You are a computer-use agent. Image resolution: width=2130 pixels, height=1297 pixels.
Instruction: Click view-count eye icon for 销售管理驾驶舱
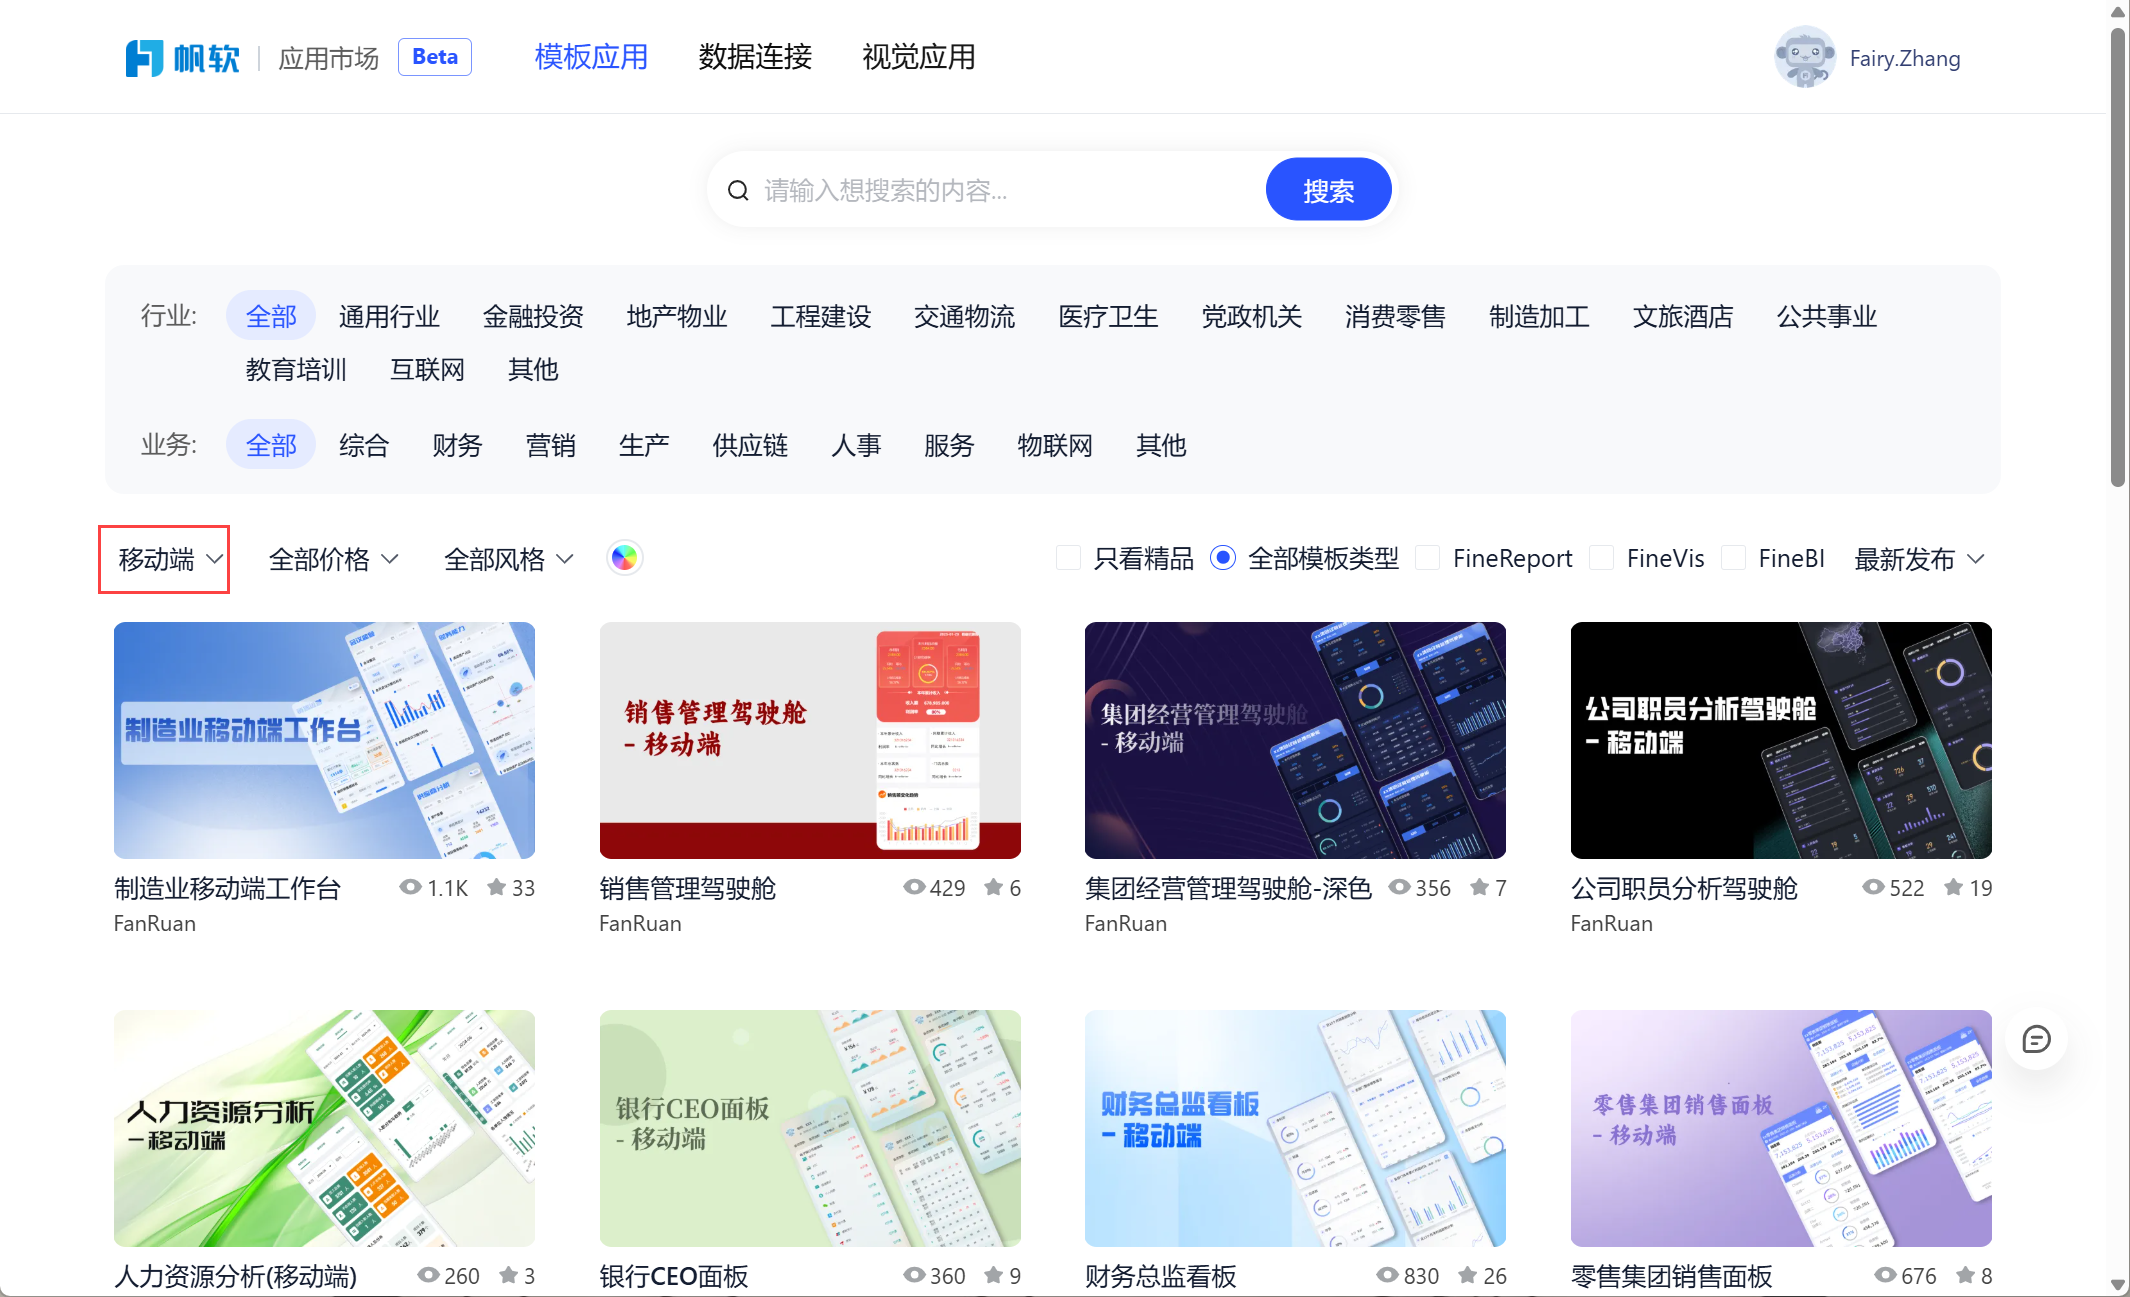914,887
